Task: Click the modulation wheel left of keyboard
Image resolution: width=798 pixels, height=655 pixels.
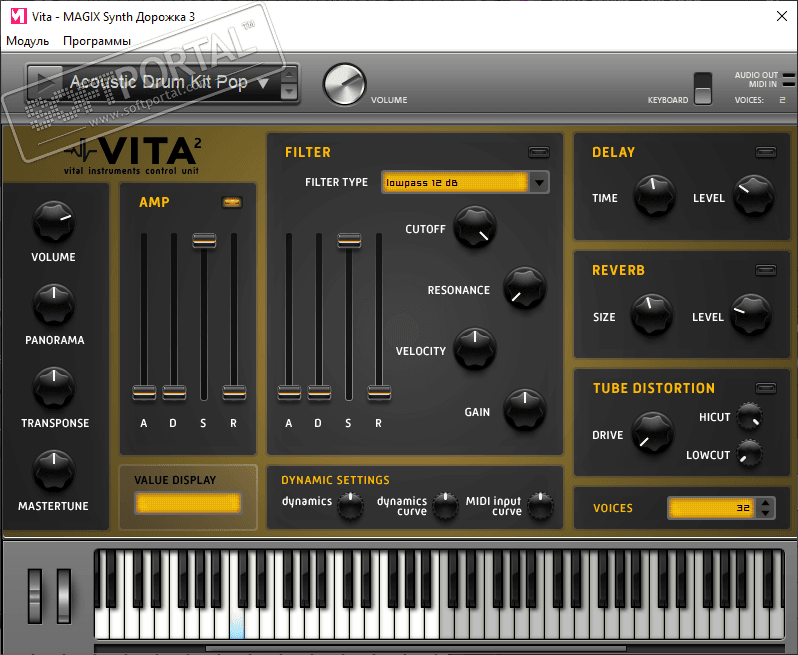Action: click(x=64, y=596)
